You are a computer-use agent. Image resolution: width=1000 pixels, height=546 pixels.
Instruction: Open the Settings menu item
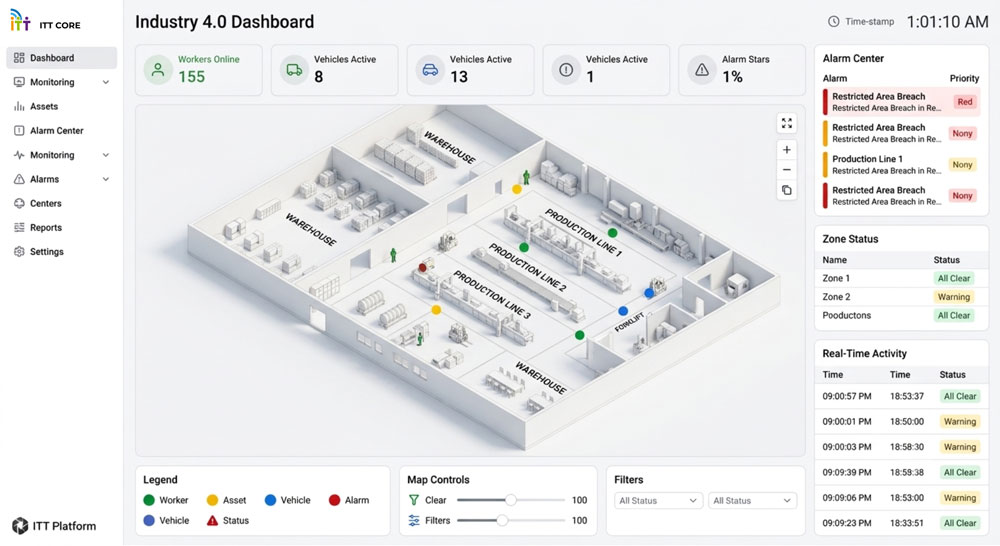(62, 252)
